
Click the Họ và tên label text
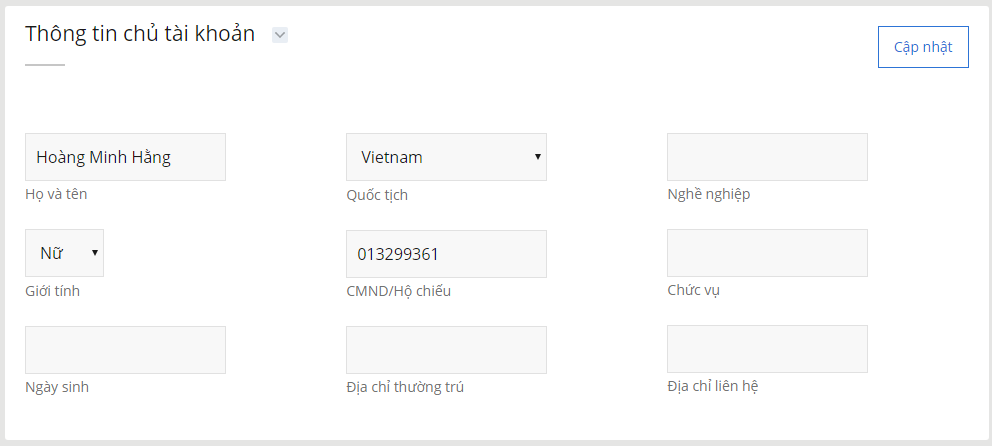click(x=56, y=194)
